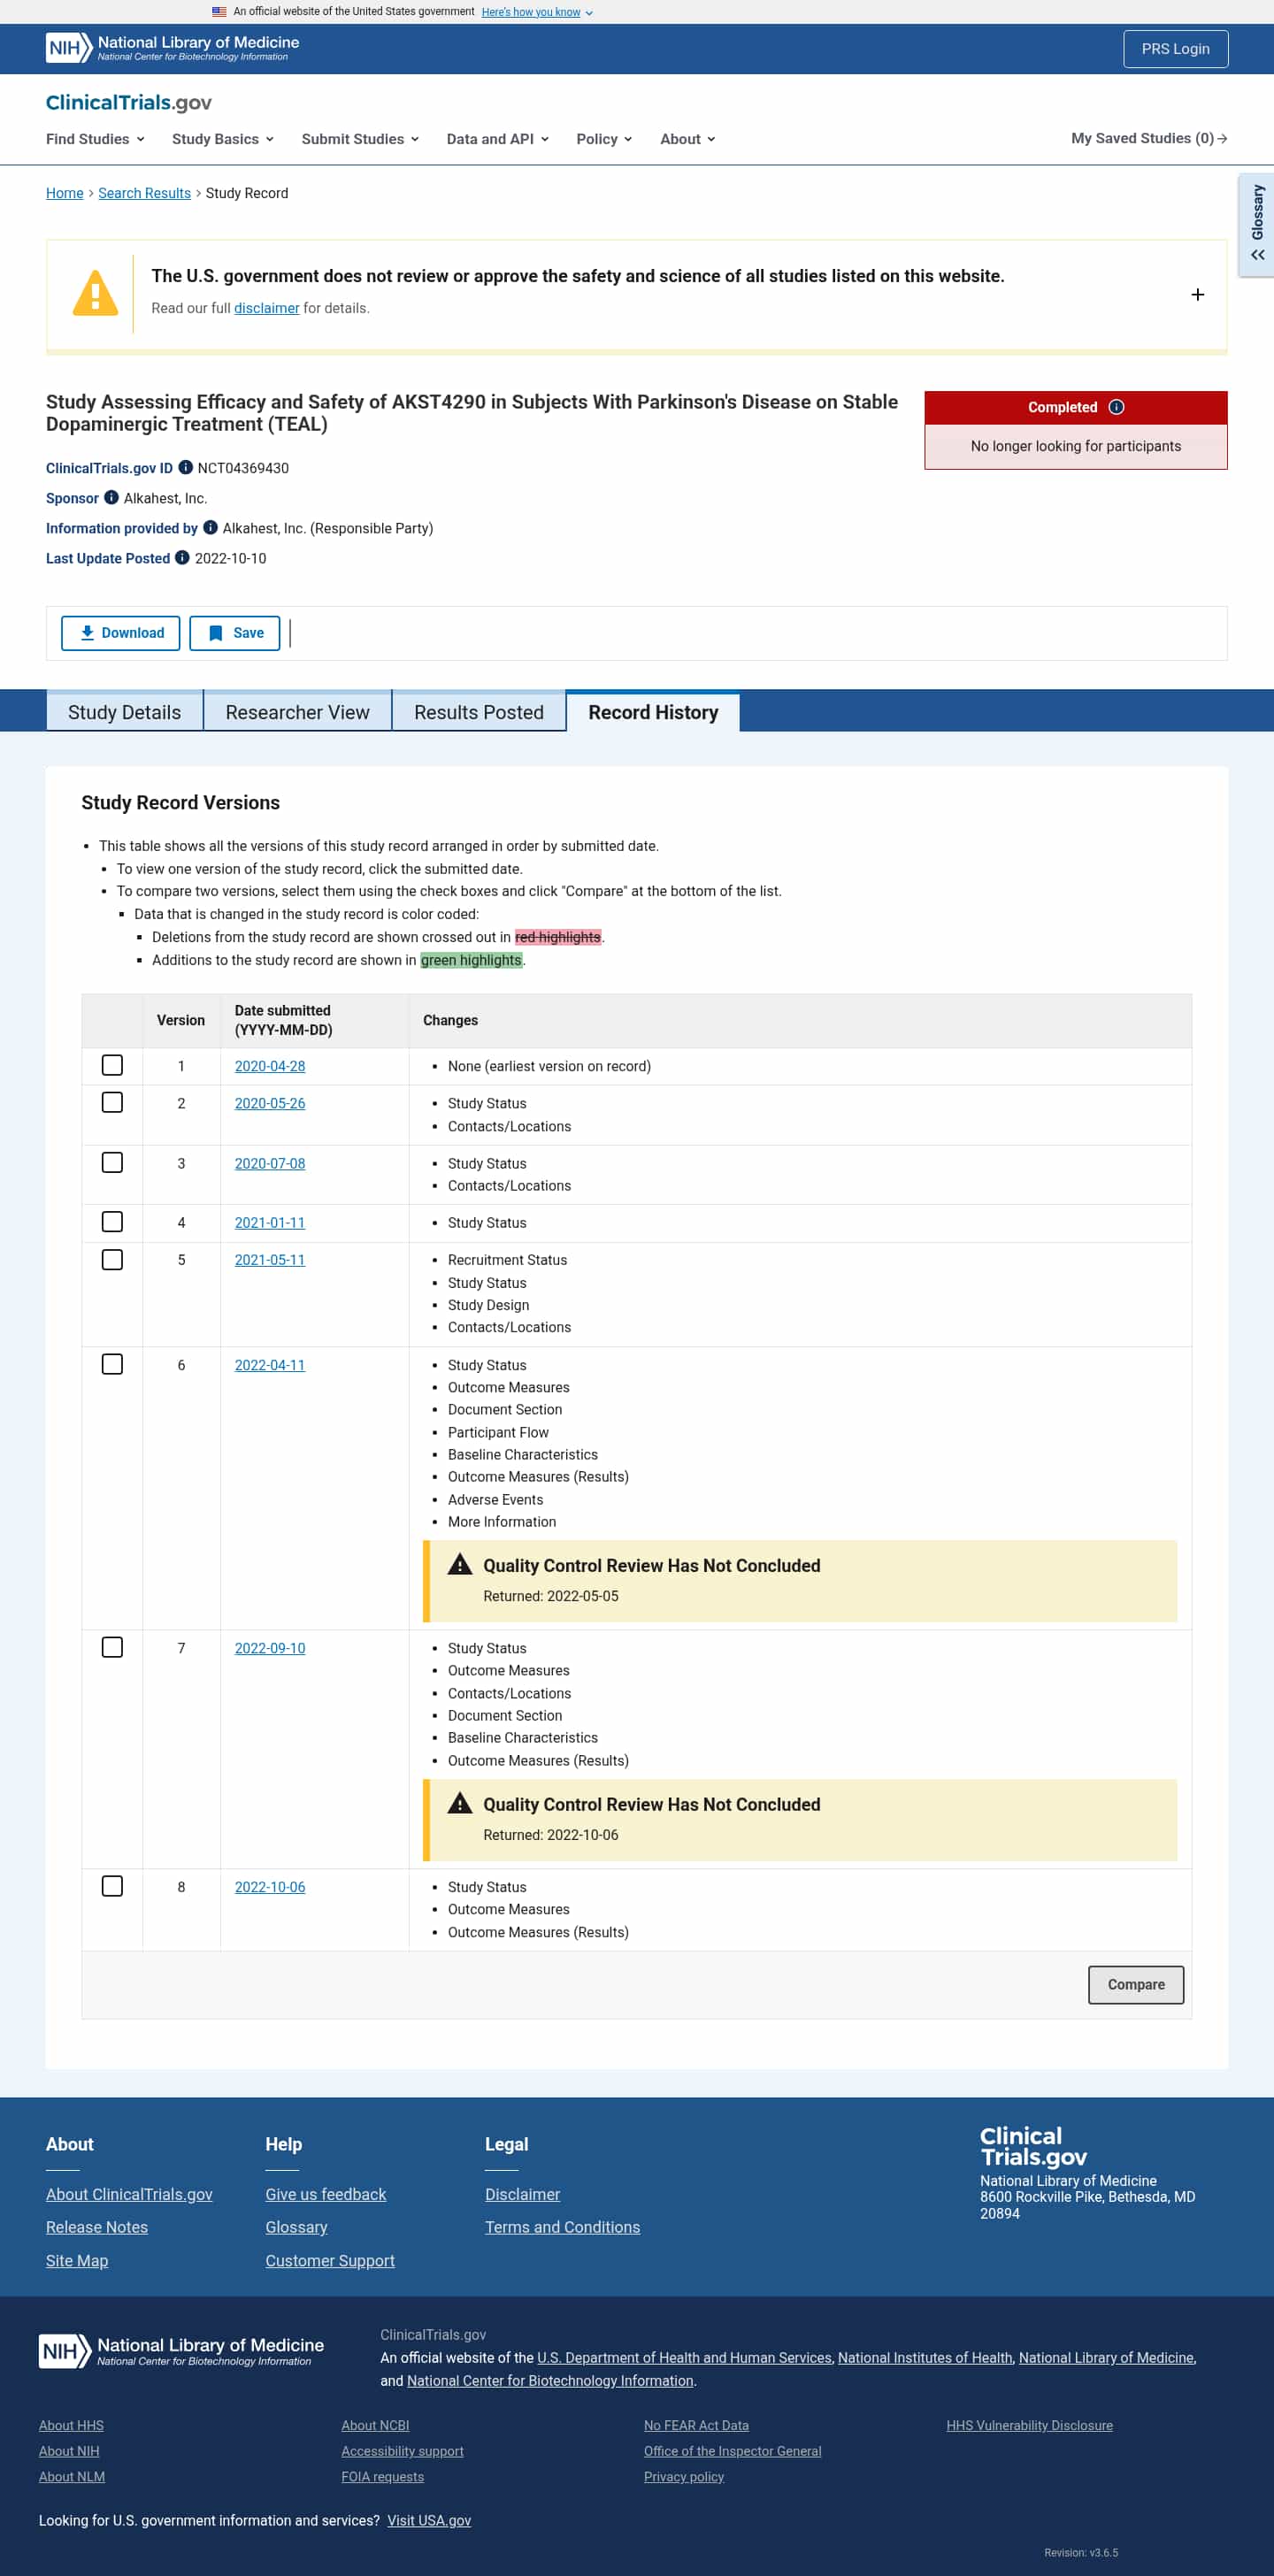This screenshot has width=1274, height=2576.
Task: Tick the checkbox for version 5
Action: pos(112,1260)
